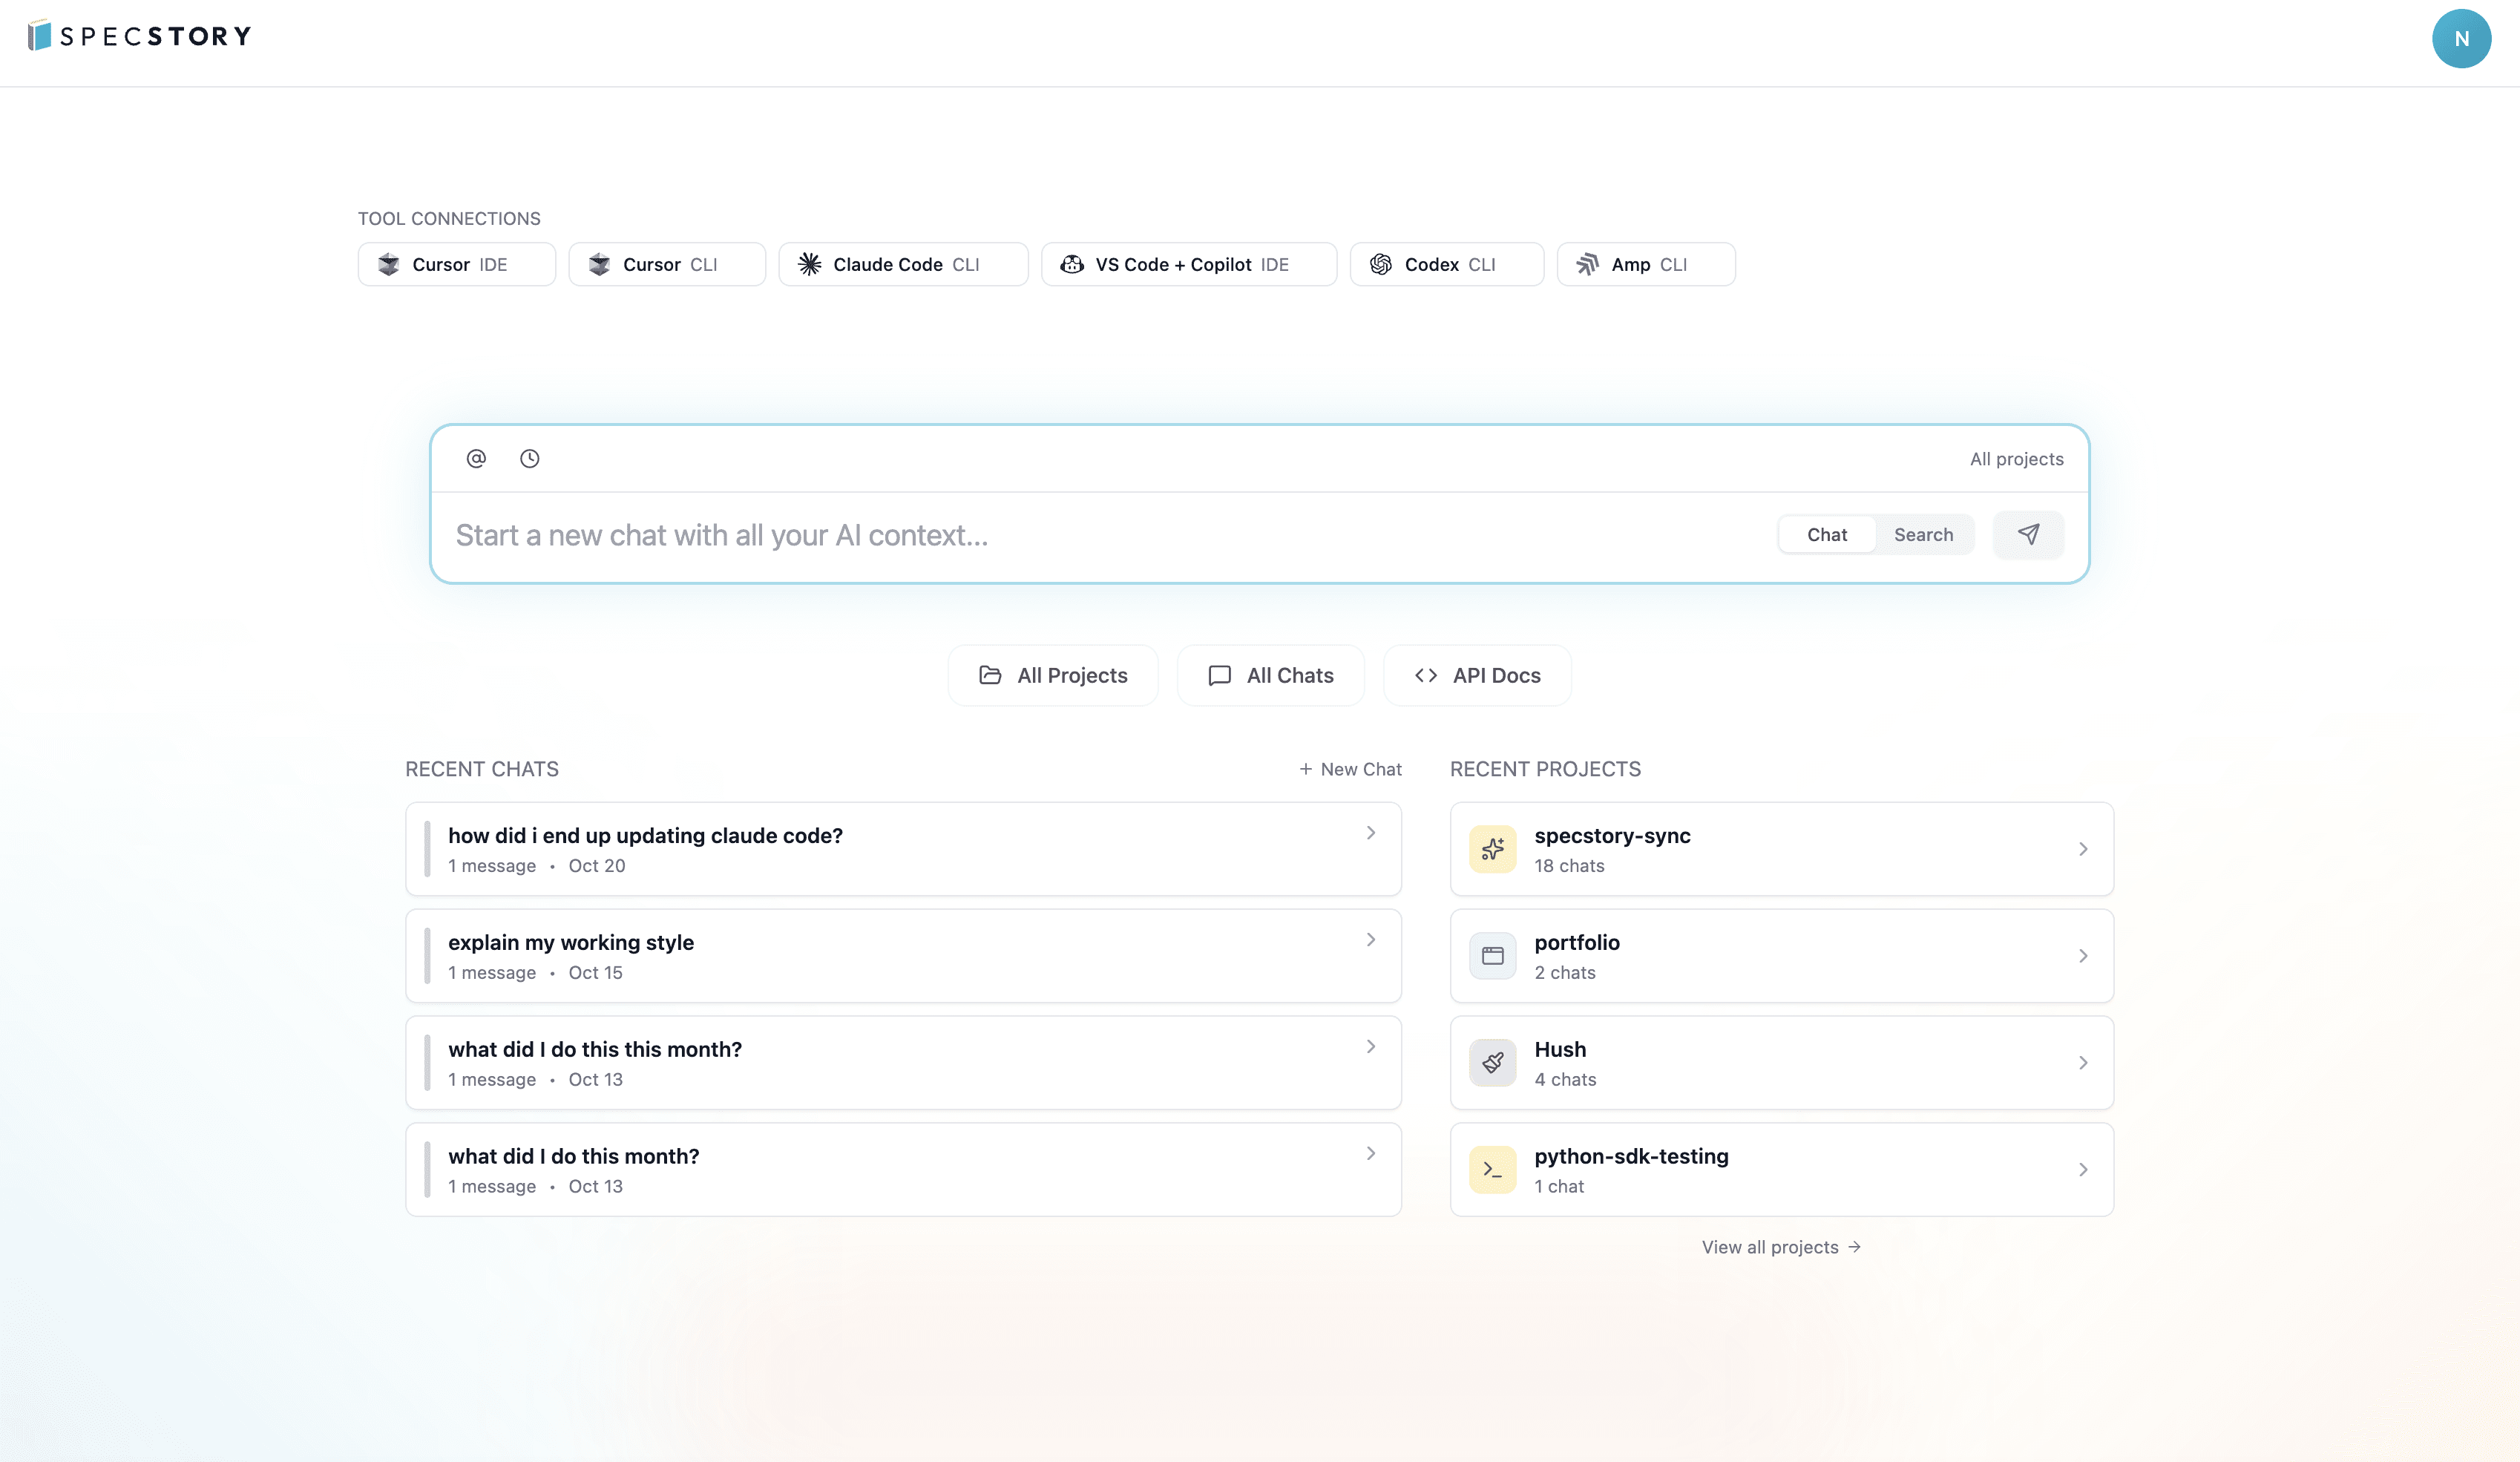
Task: Open the All projects scope selector
Action: point(2017,458)
